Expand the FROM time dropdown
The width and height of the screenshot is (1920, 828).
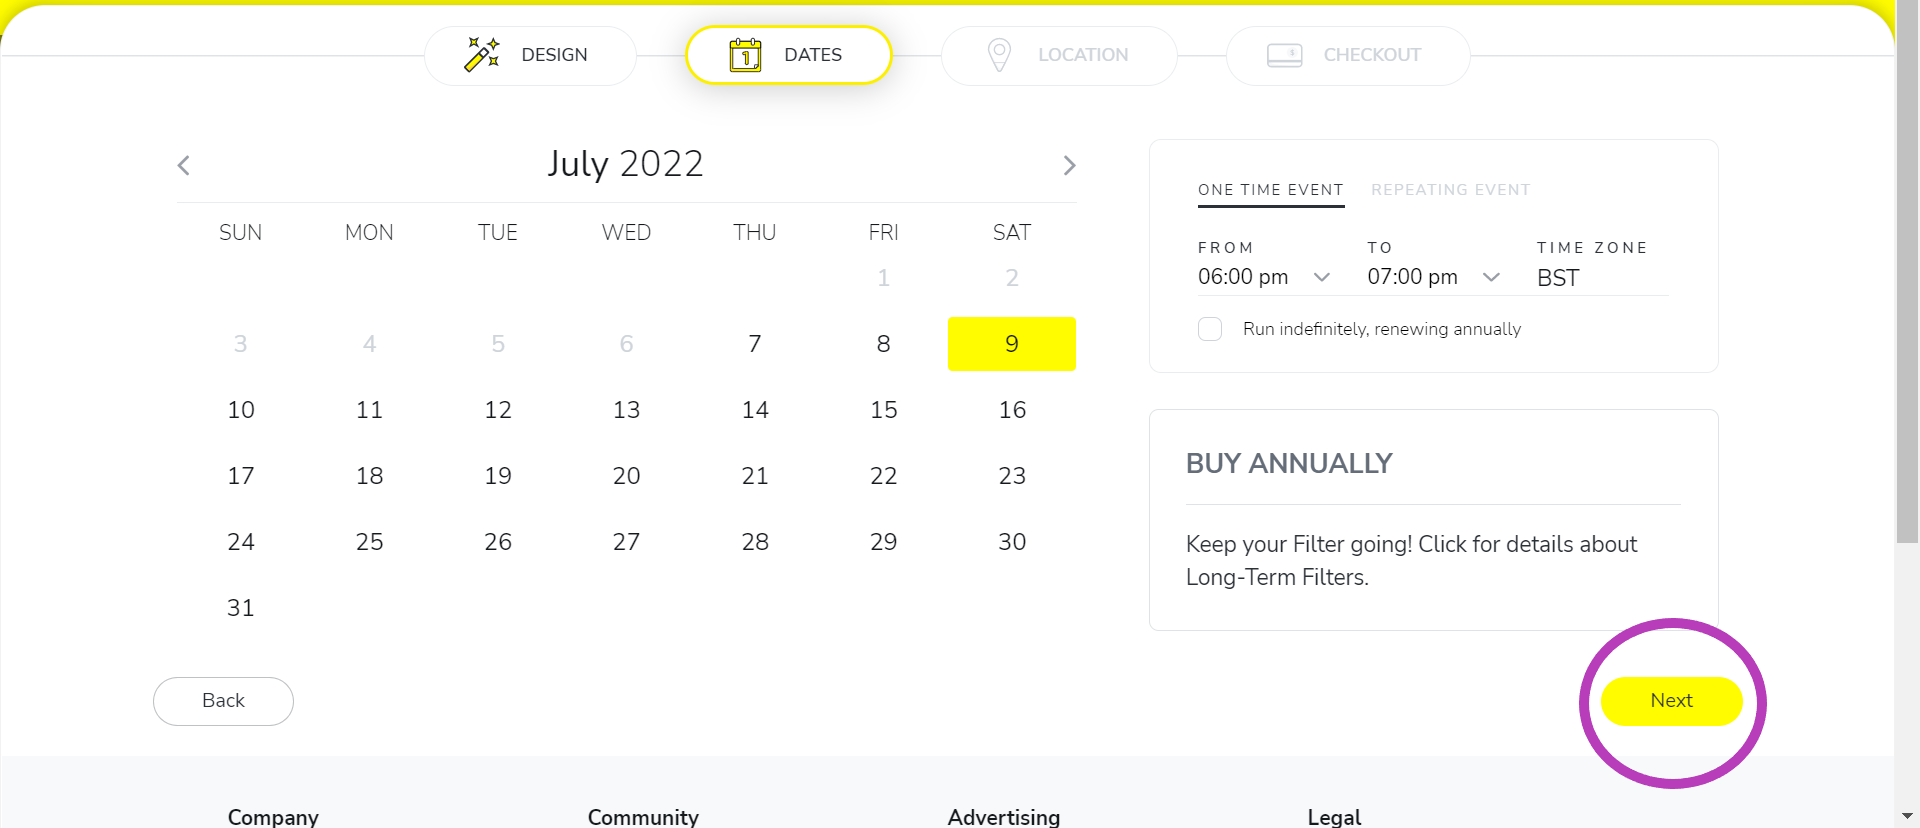[1265, 277]
